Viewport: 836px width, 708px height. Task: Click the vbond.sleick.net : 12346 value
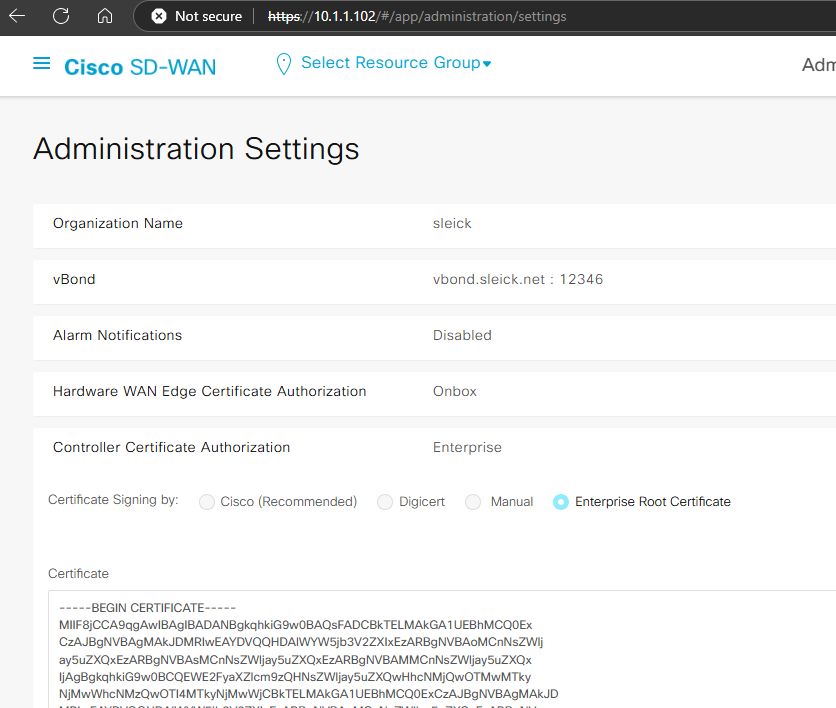517,279
